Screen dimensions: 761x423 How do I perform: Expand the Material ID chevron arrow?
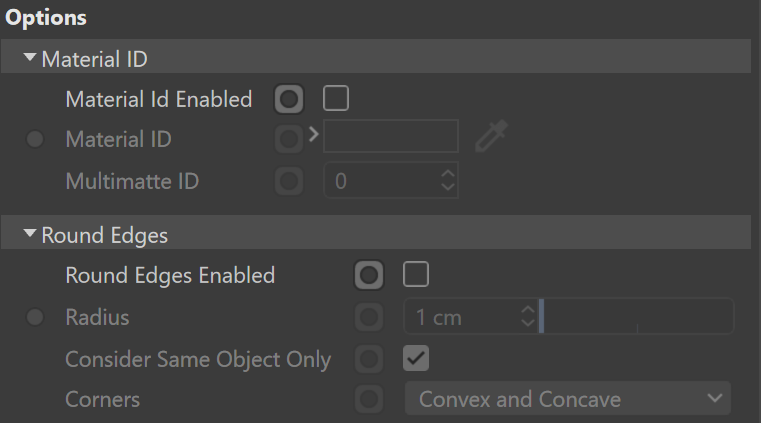314,134
